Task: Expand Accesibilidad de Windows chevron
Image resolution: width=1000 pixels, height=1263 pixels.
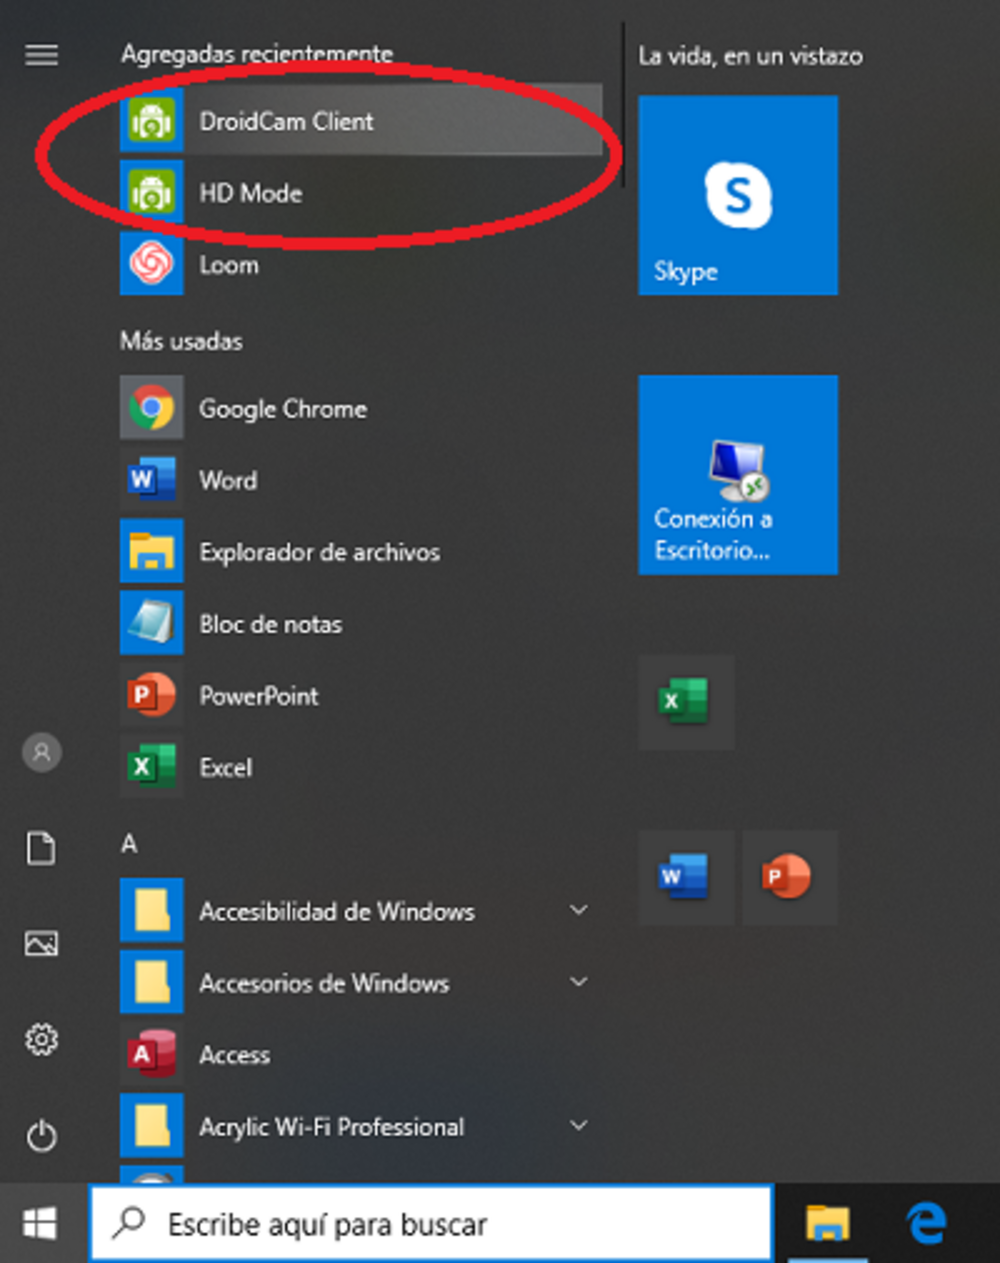Action: [x=578, y=910]
